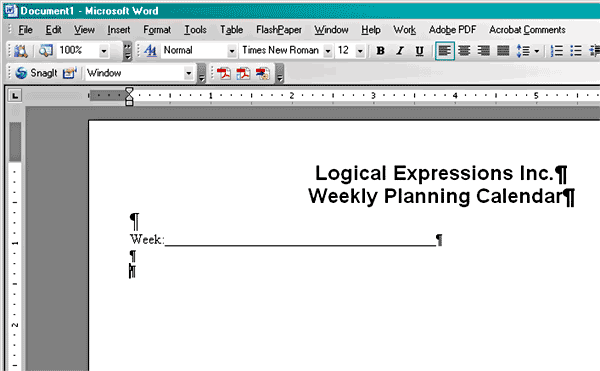Click the vertical ruler at 1 inch mark
This screenshot has height=371, width=600.
(x=15, y=243)
